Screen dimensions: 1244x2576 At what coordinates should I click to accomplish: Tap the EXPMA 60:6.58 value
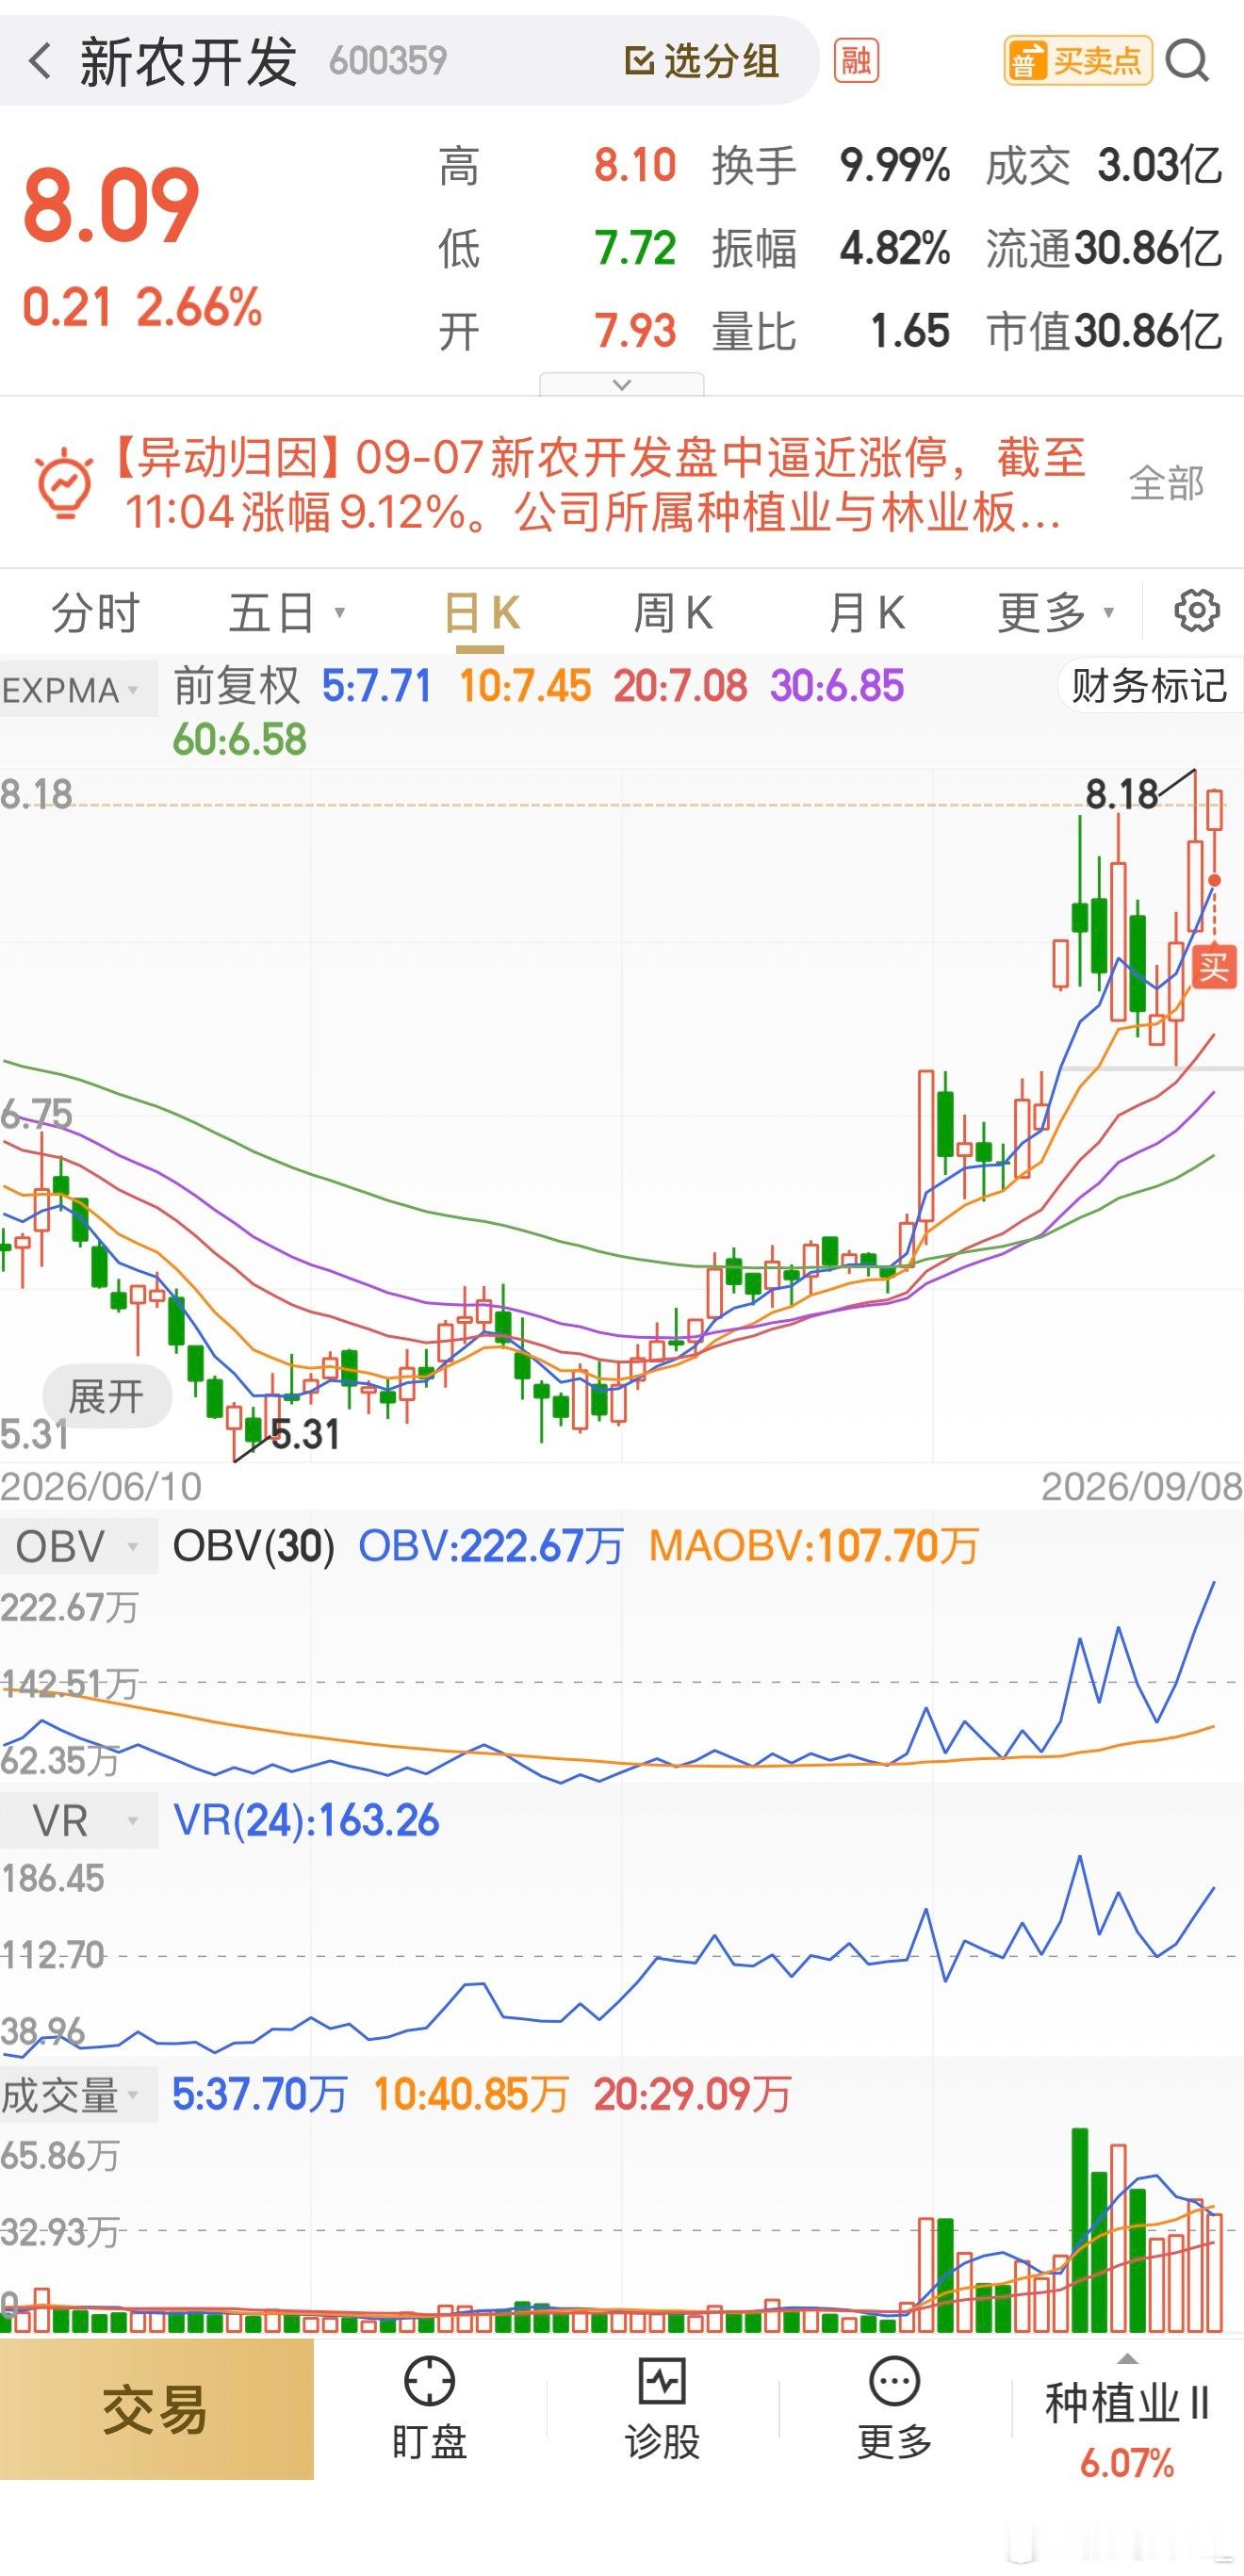click(239, 740)
